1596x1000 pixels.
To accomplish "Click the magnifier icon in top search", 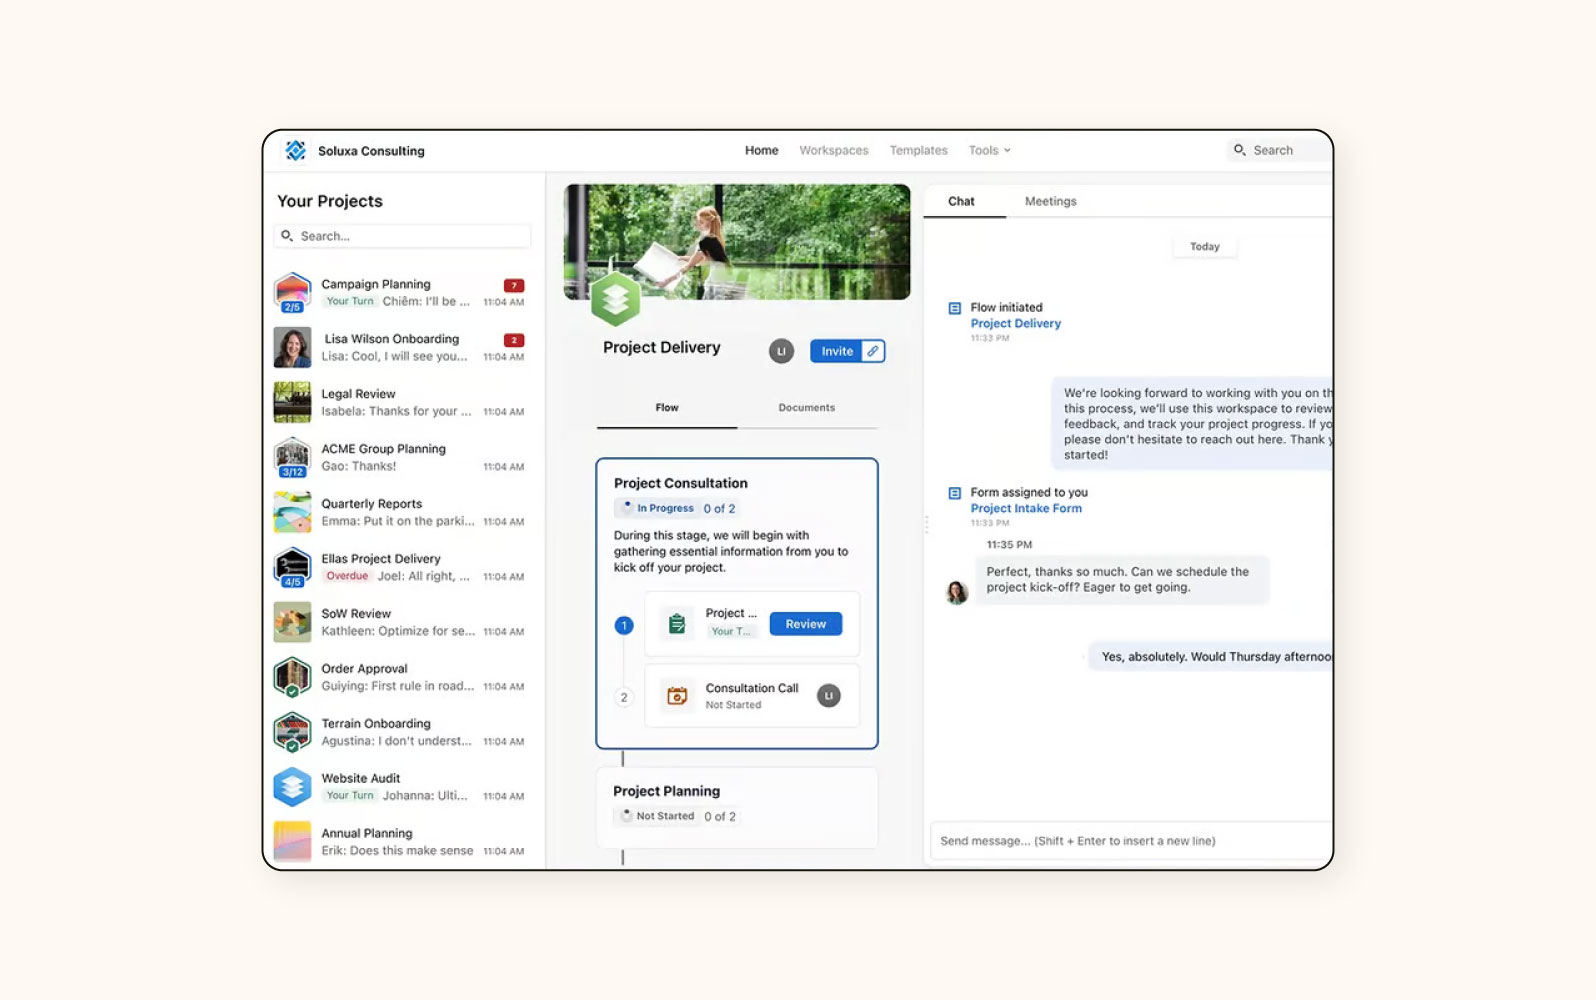I will [1240, 150].
